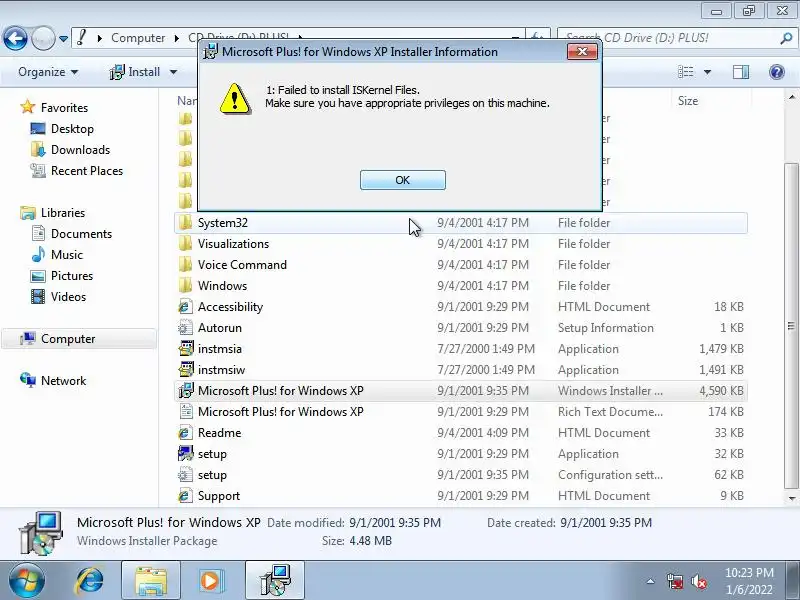Image resolution: width=800 pixels, height=600 pixels.
Task: Select the Windows Installer package file icon
Action: click(x=186, y=390)
